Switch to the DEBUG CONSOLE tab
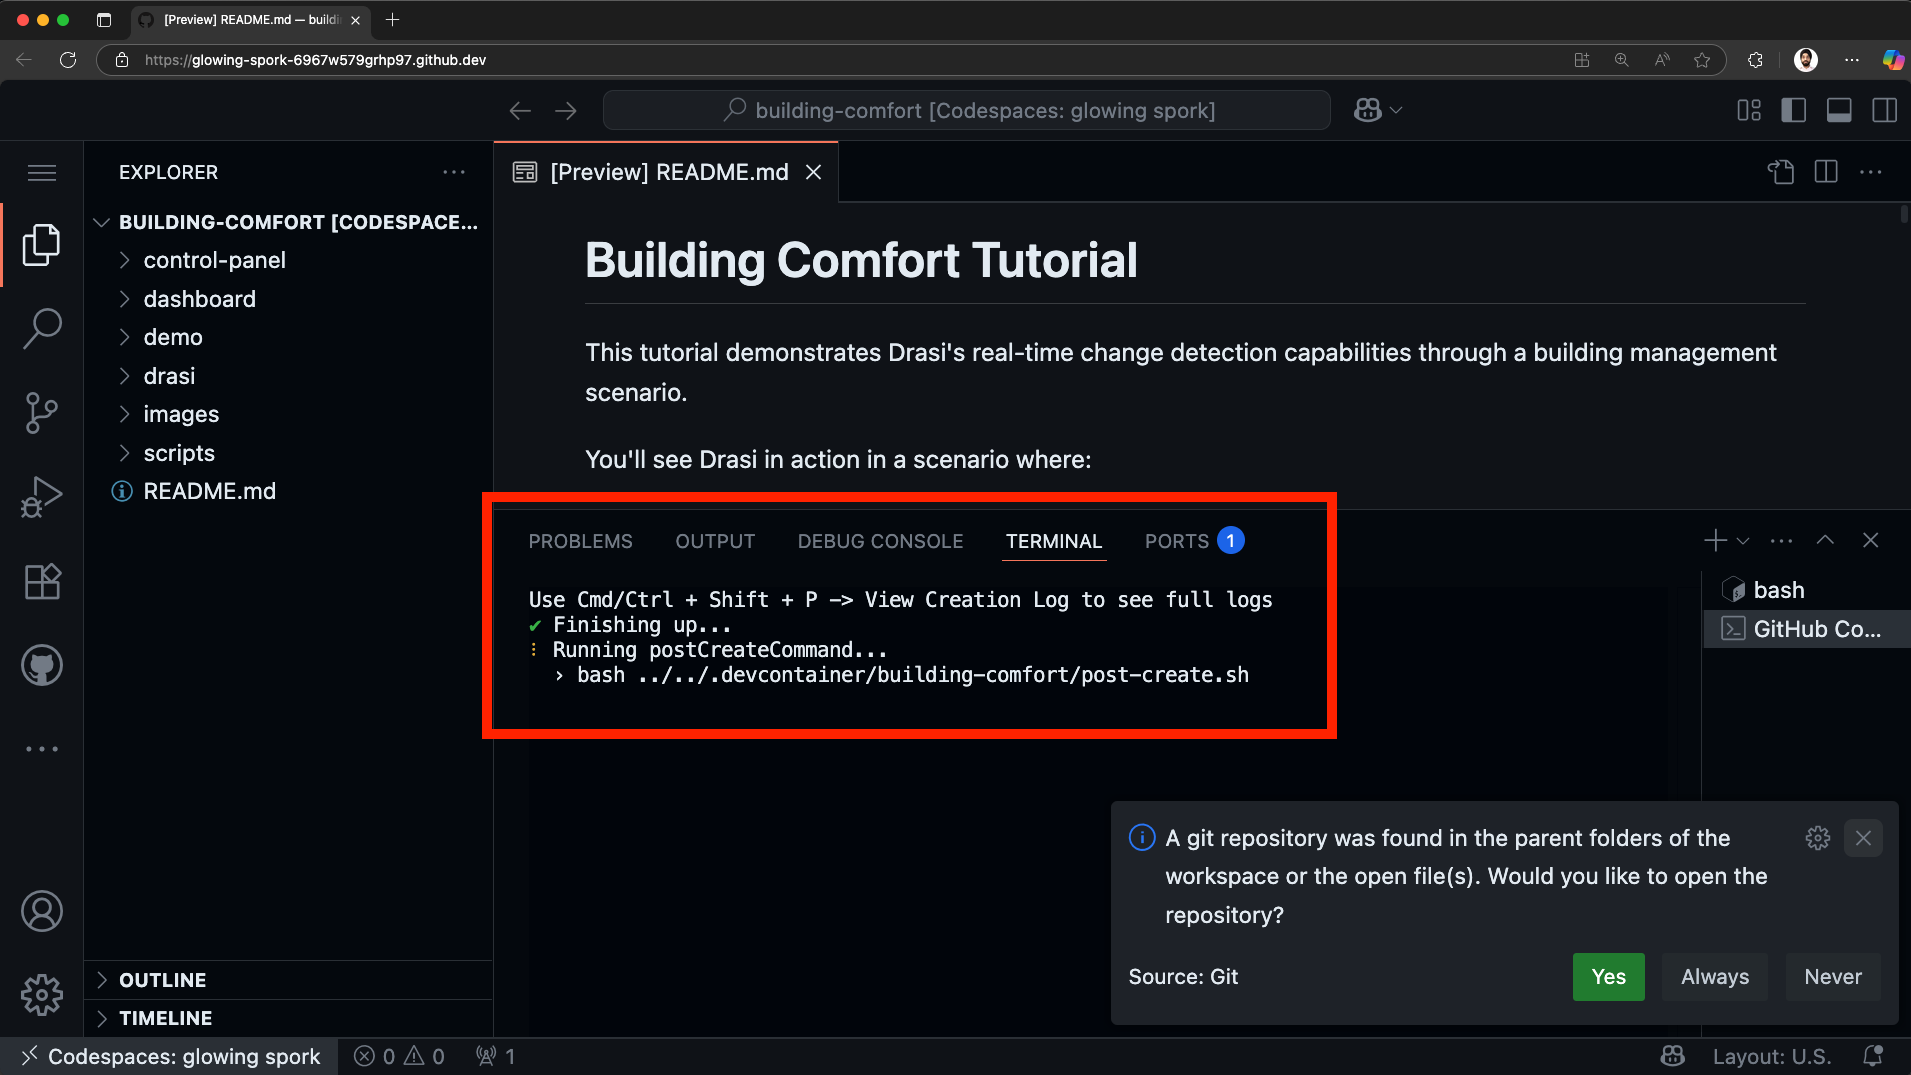 tap(879, 541)
